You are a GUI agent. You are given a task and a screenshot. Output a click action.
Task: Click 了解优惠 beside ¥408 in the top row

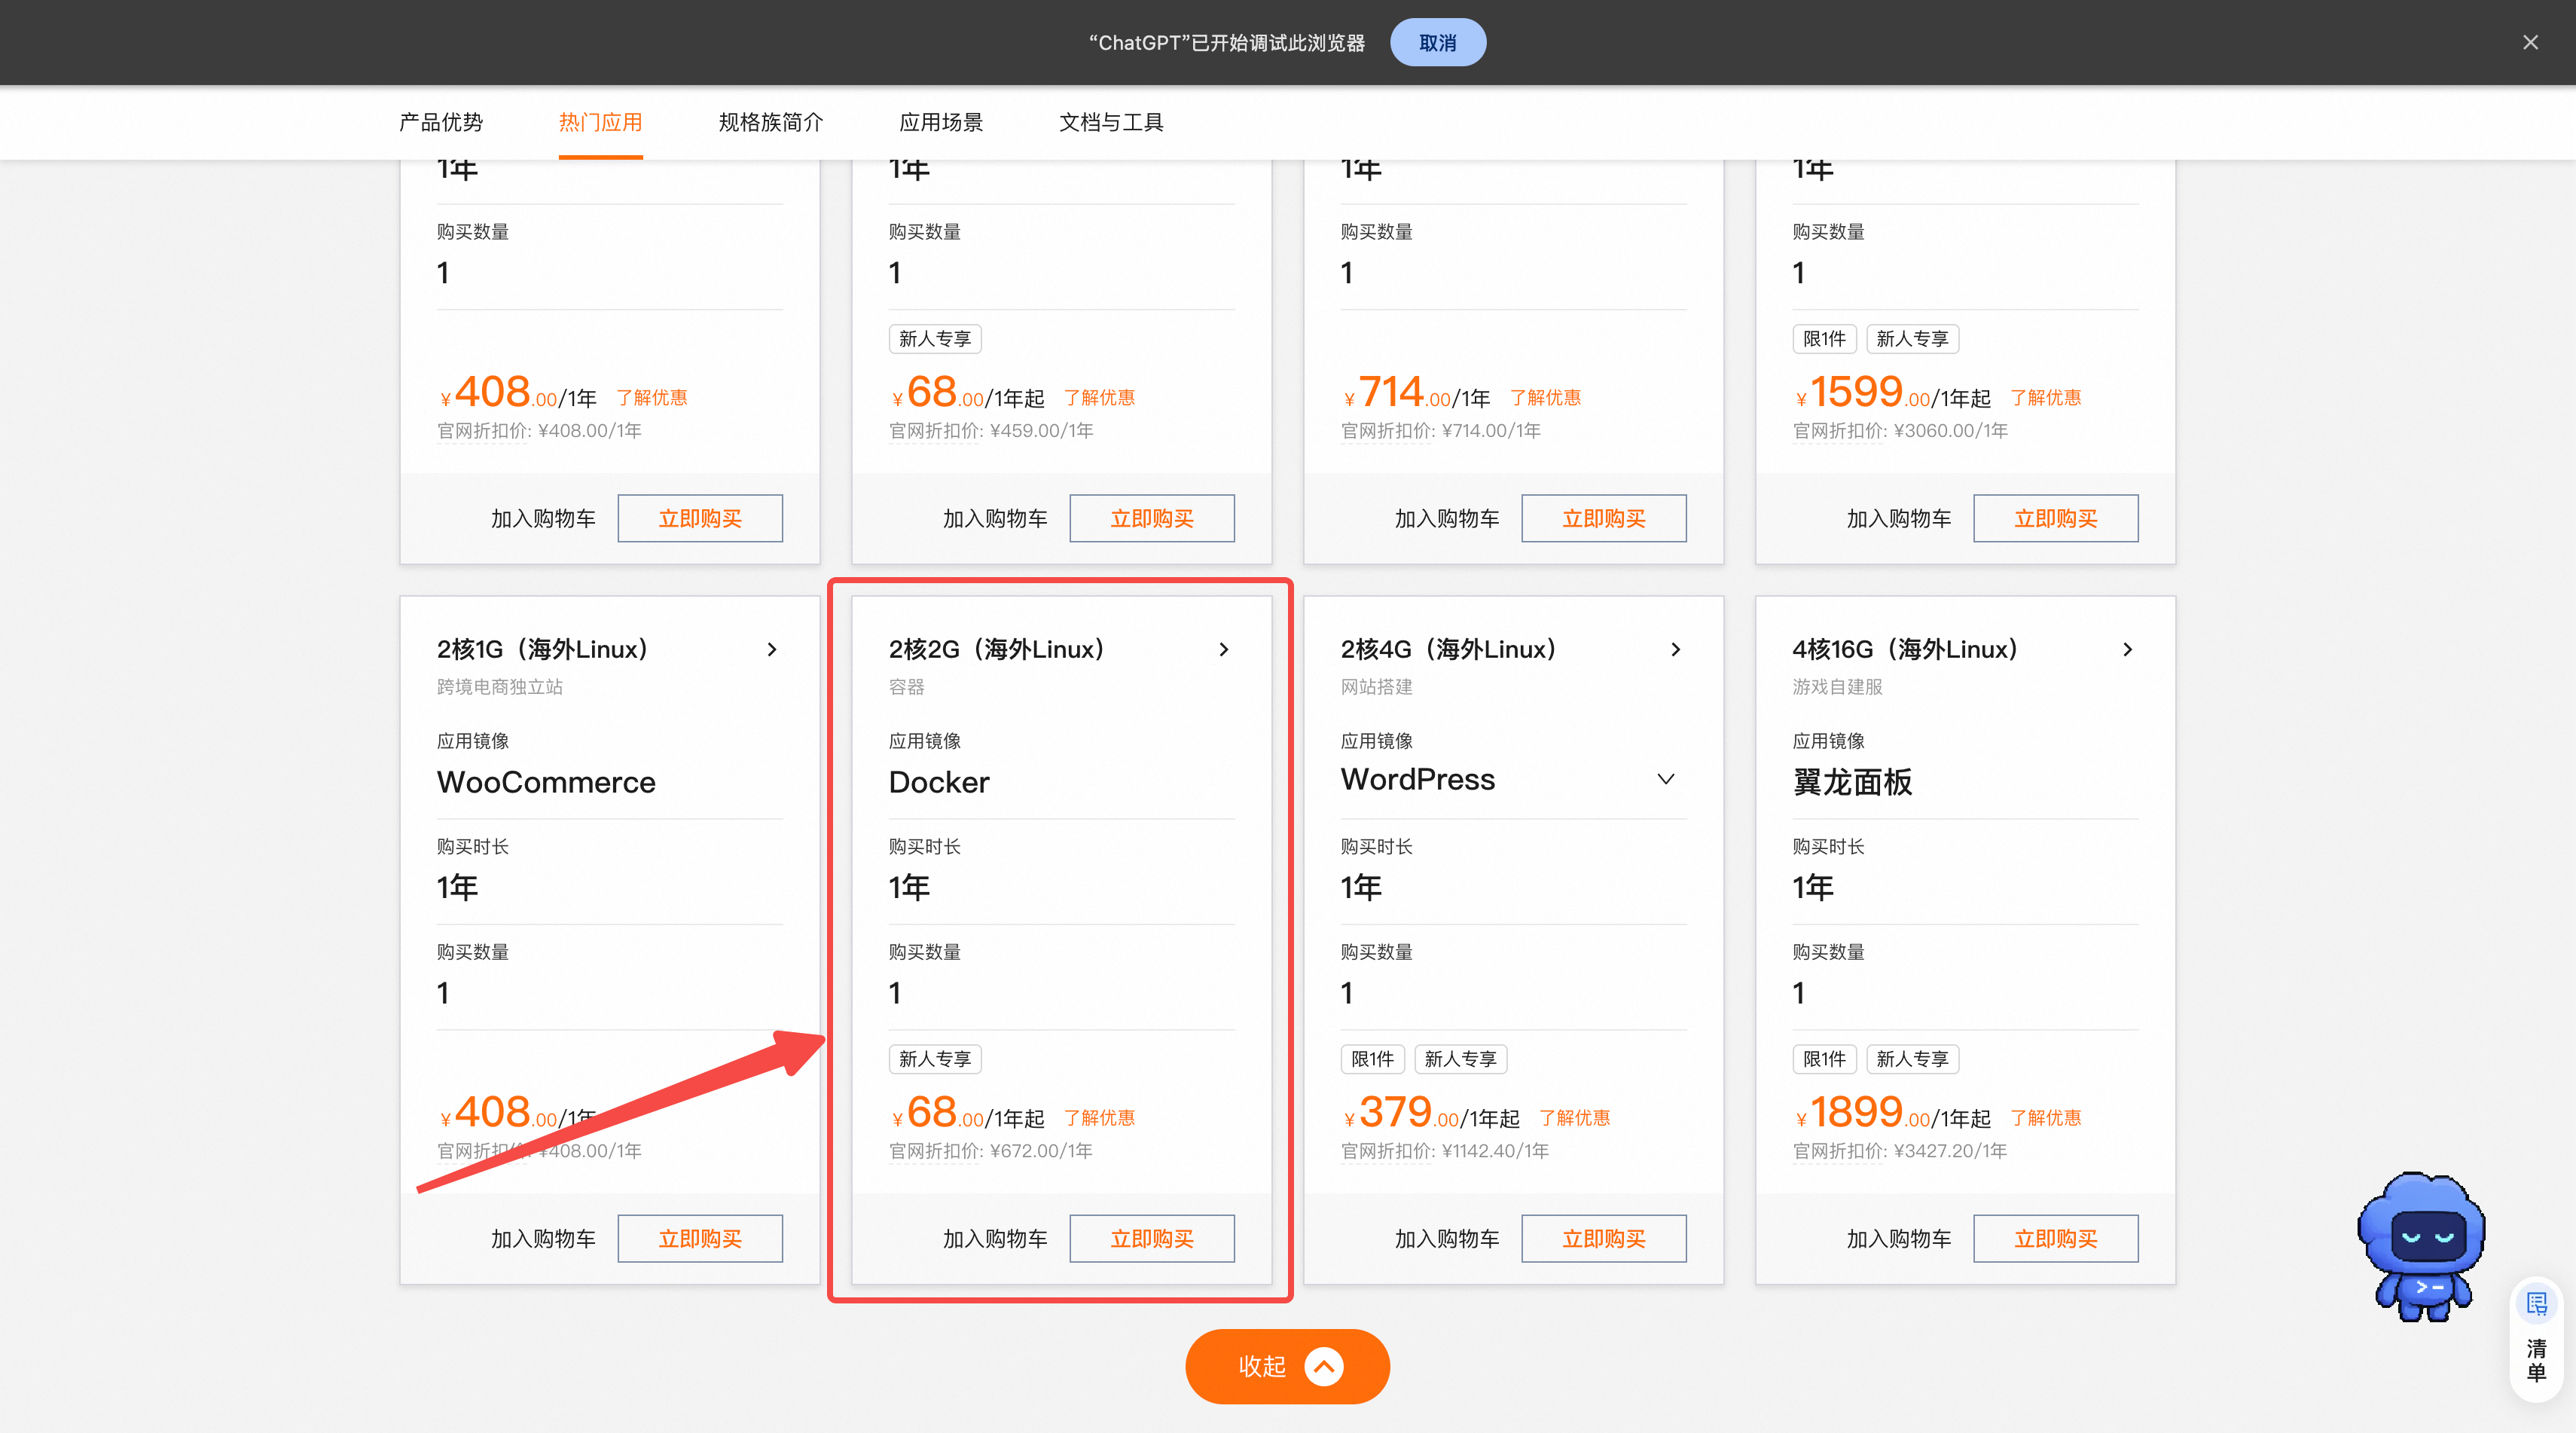coord(652,397)
